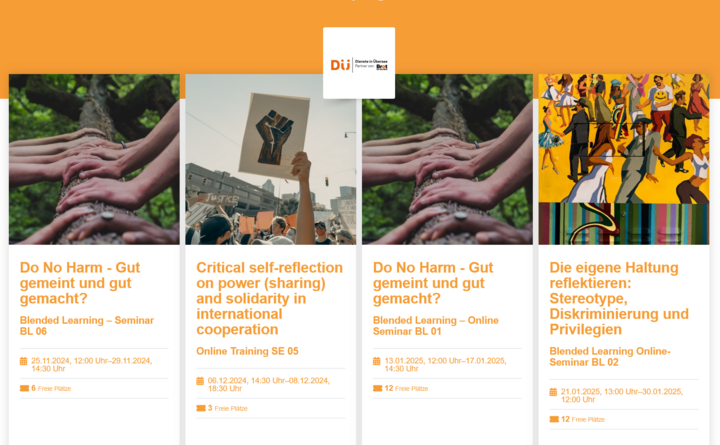Click Blended Learning Online-Seminar BL 02 subtitle
Image resolution: width=720 pixels, height=445 pixels.
pyautogui.click(x=610, y=357)
